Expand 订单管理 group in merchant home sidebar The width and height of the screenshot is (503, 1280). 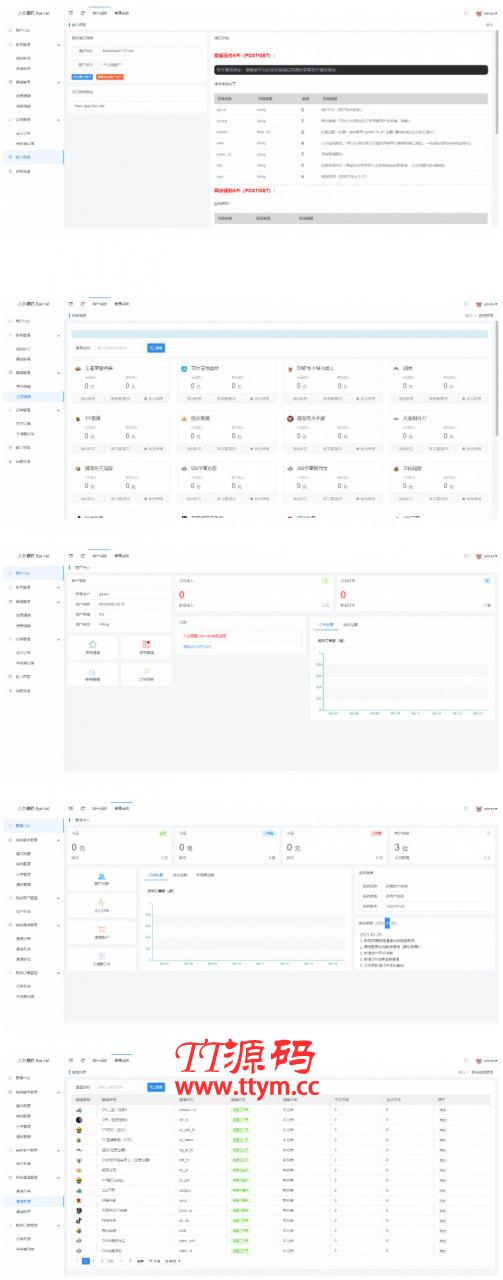coord(32,637)
